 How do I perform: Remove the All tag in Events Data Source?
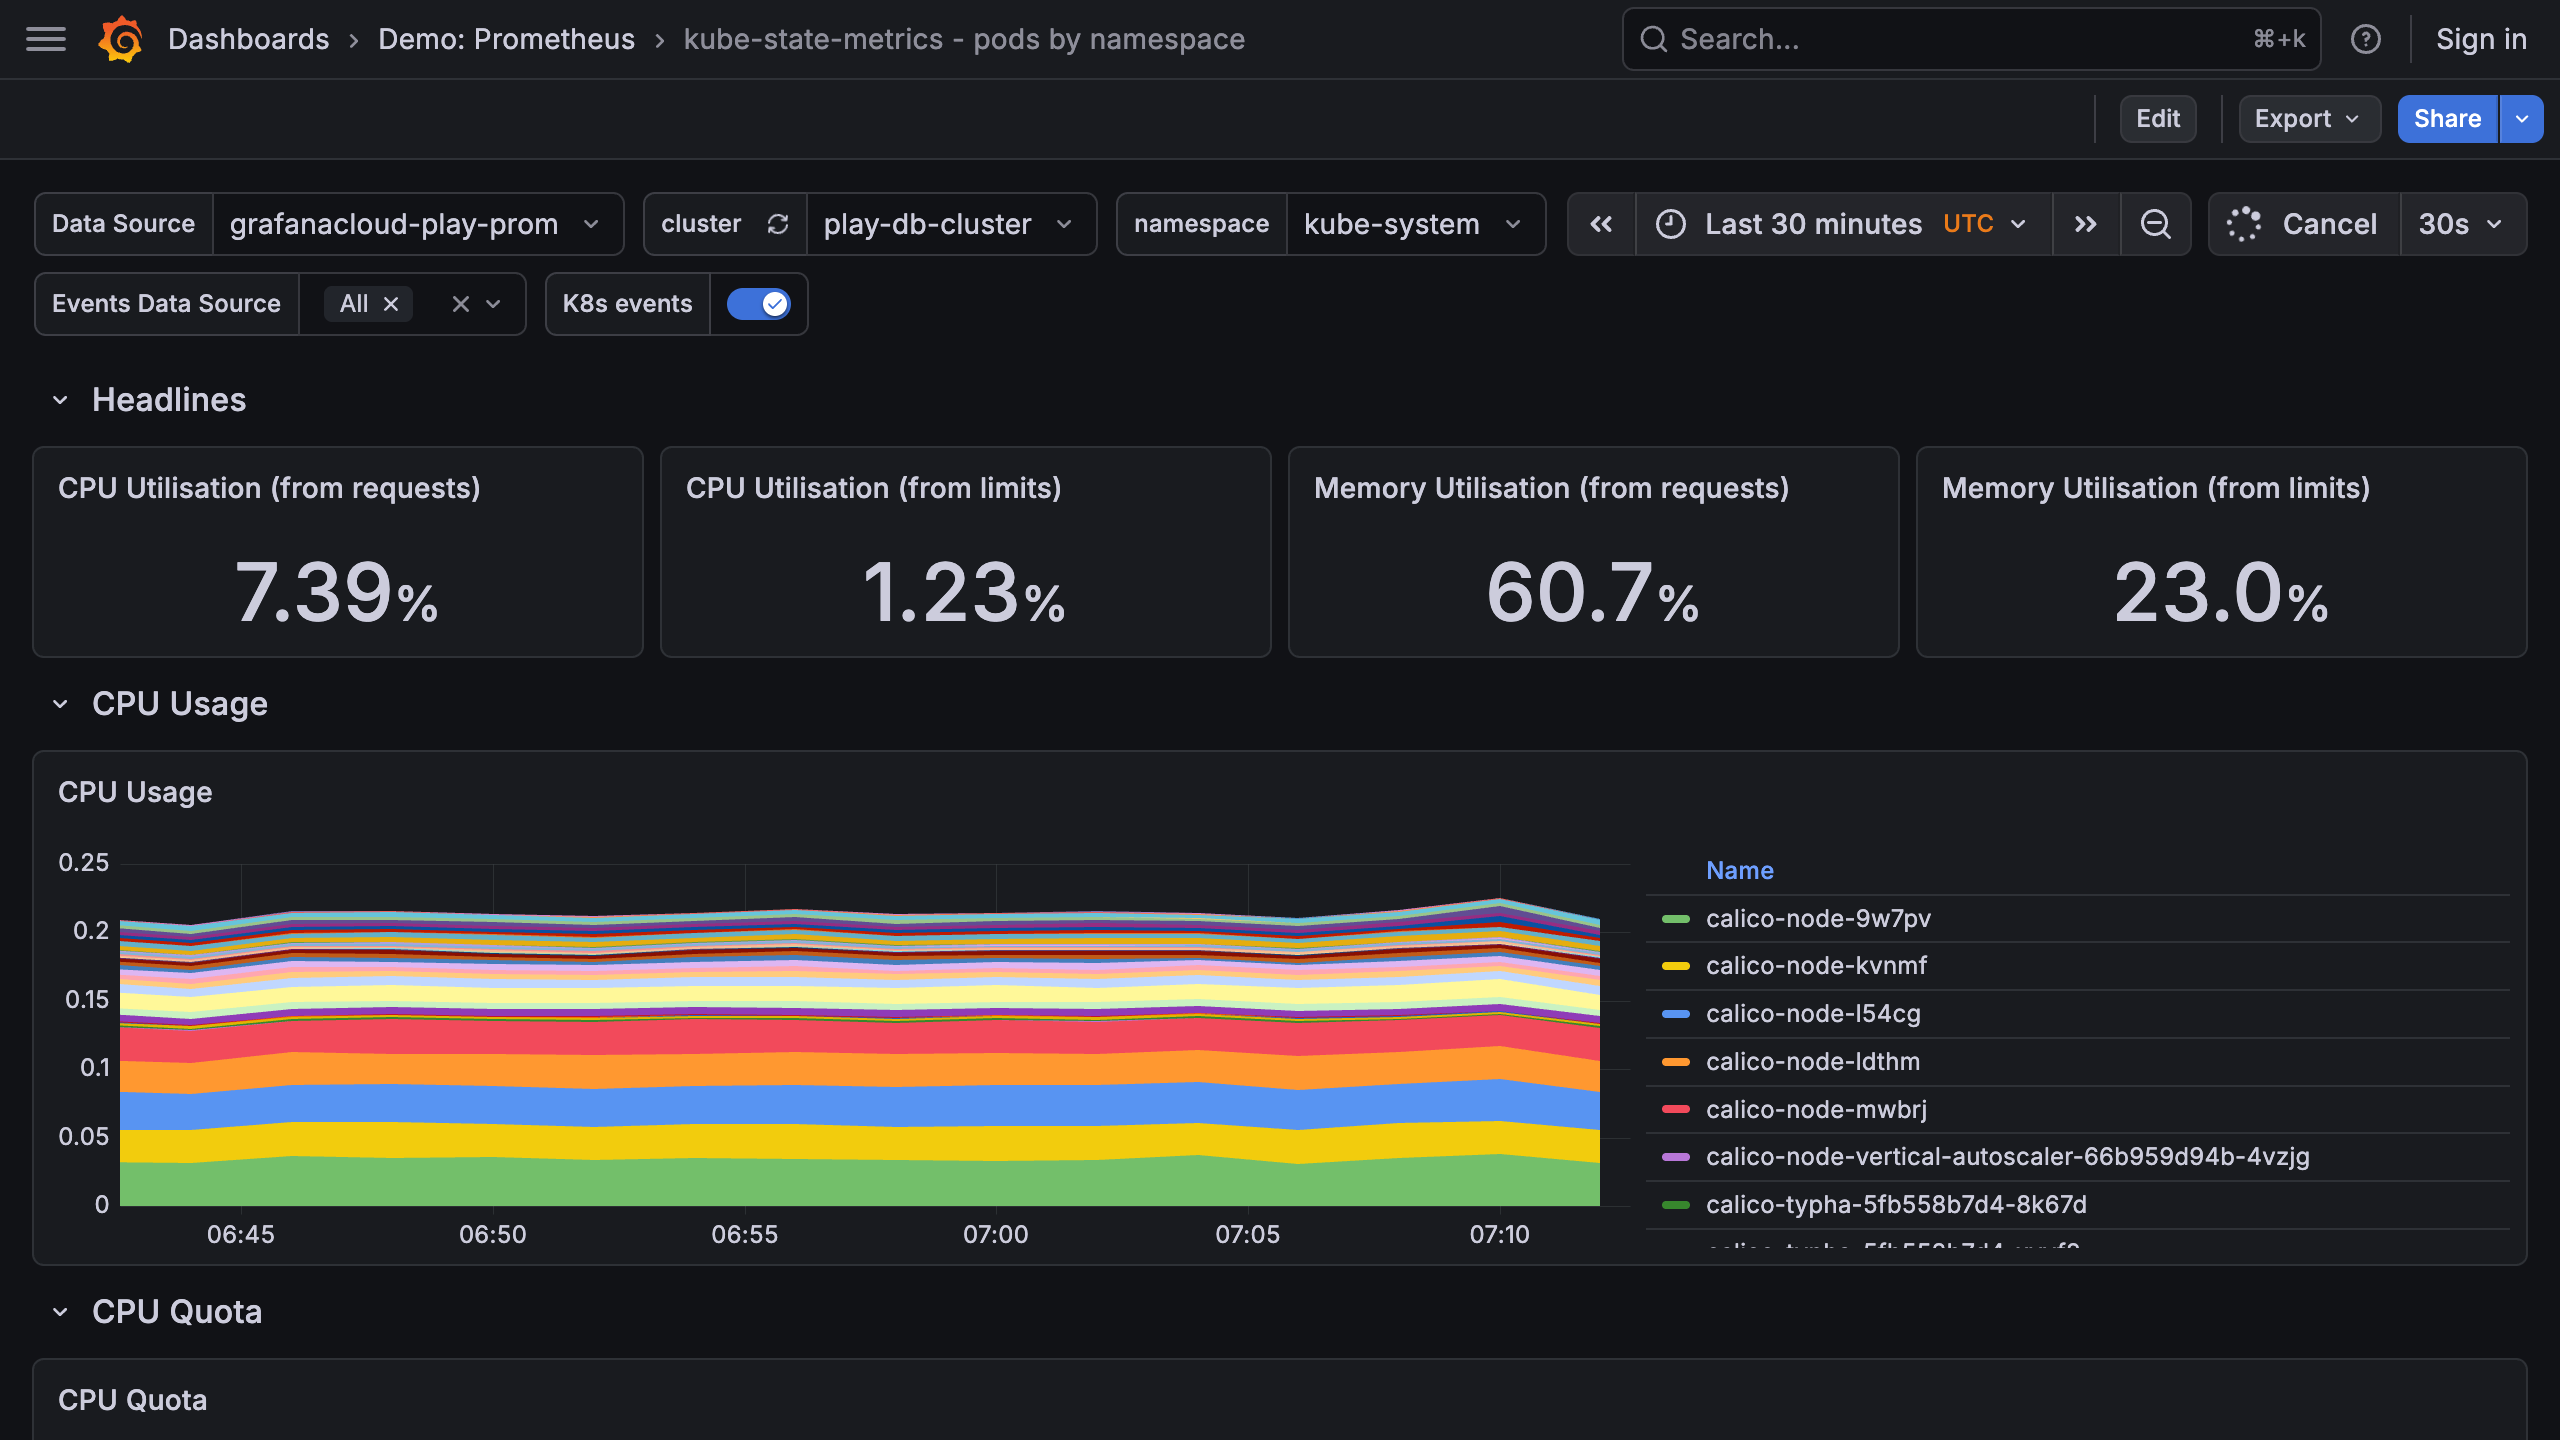click(391, 304)
